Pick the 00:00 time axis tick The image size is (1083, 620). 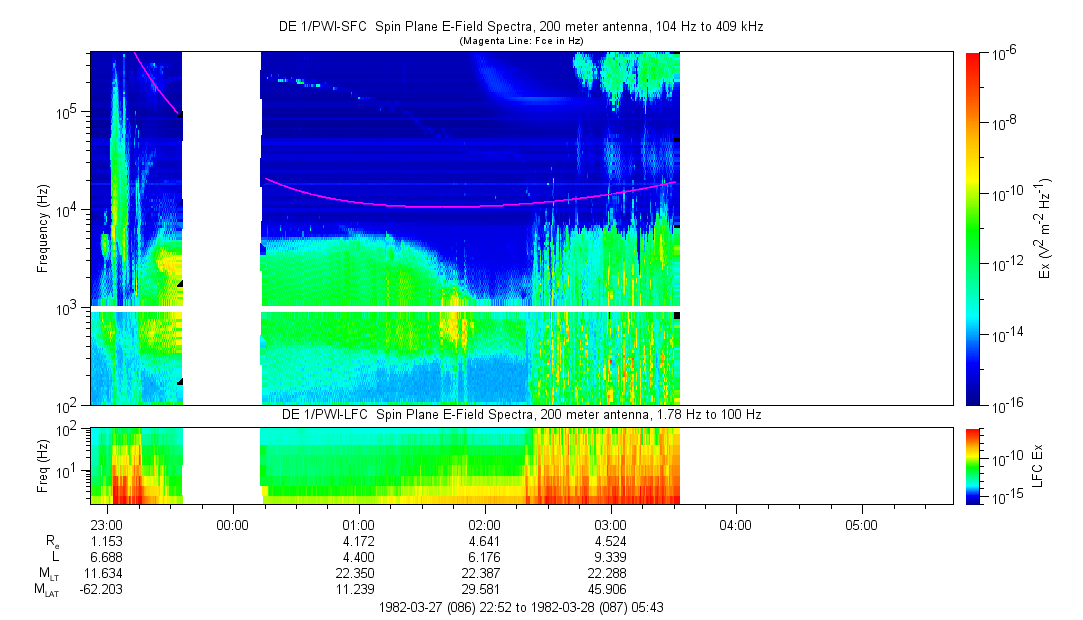click(232, 524)
